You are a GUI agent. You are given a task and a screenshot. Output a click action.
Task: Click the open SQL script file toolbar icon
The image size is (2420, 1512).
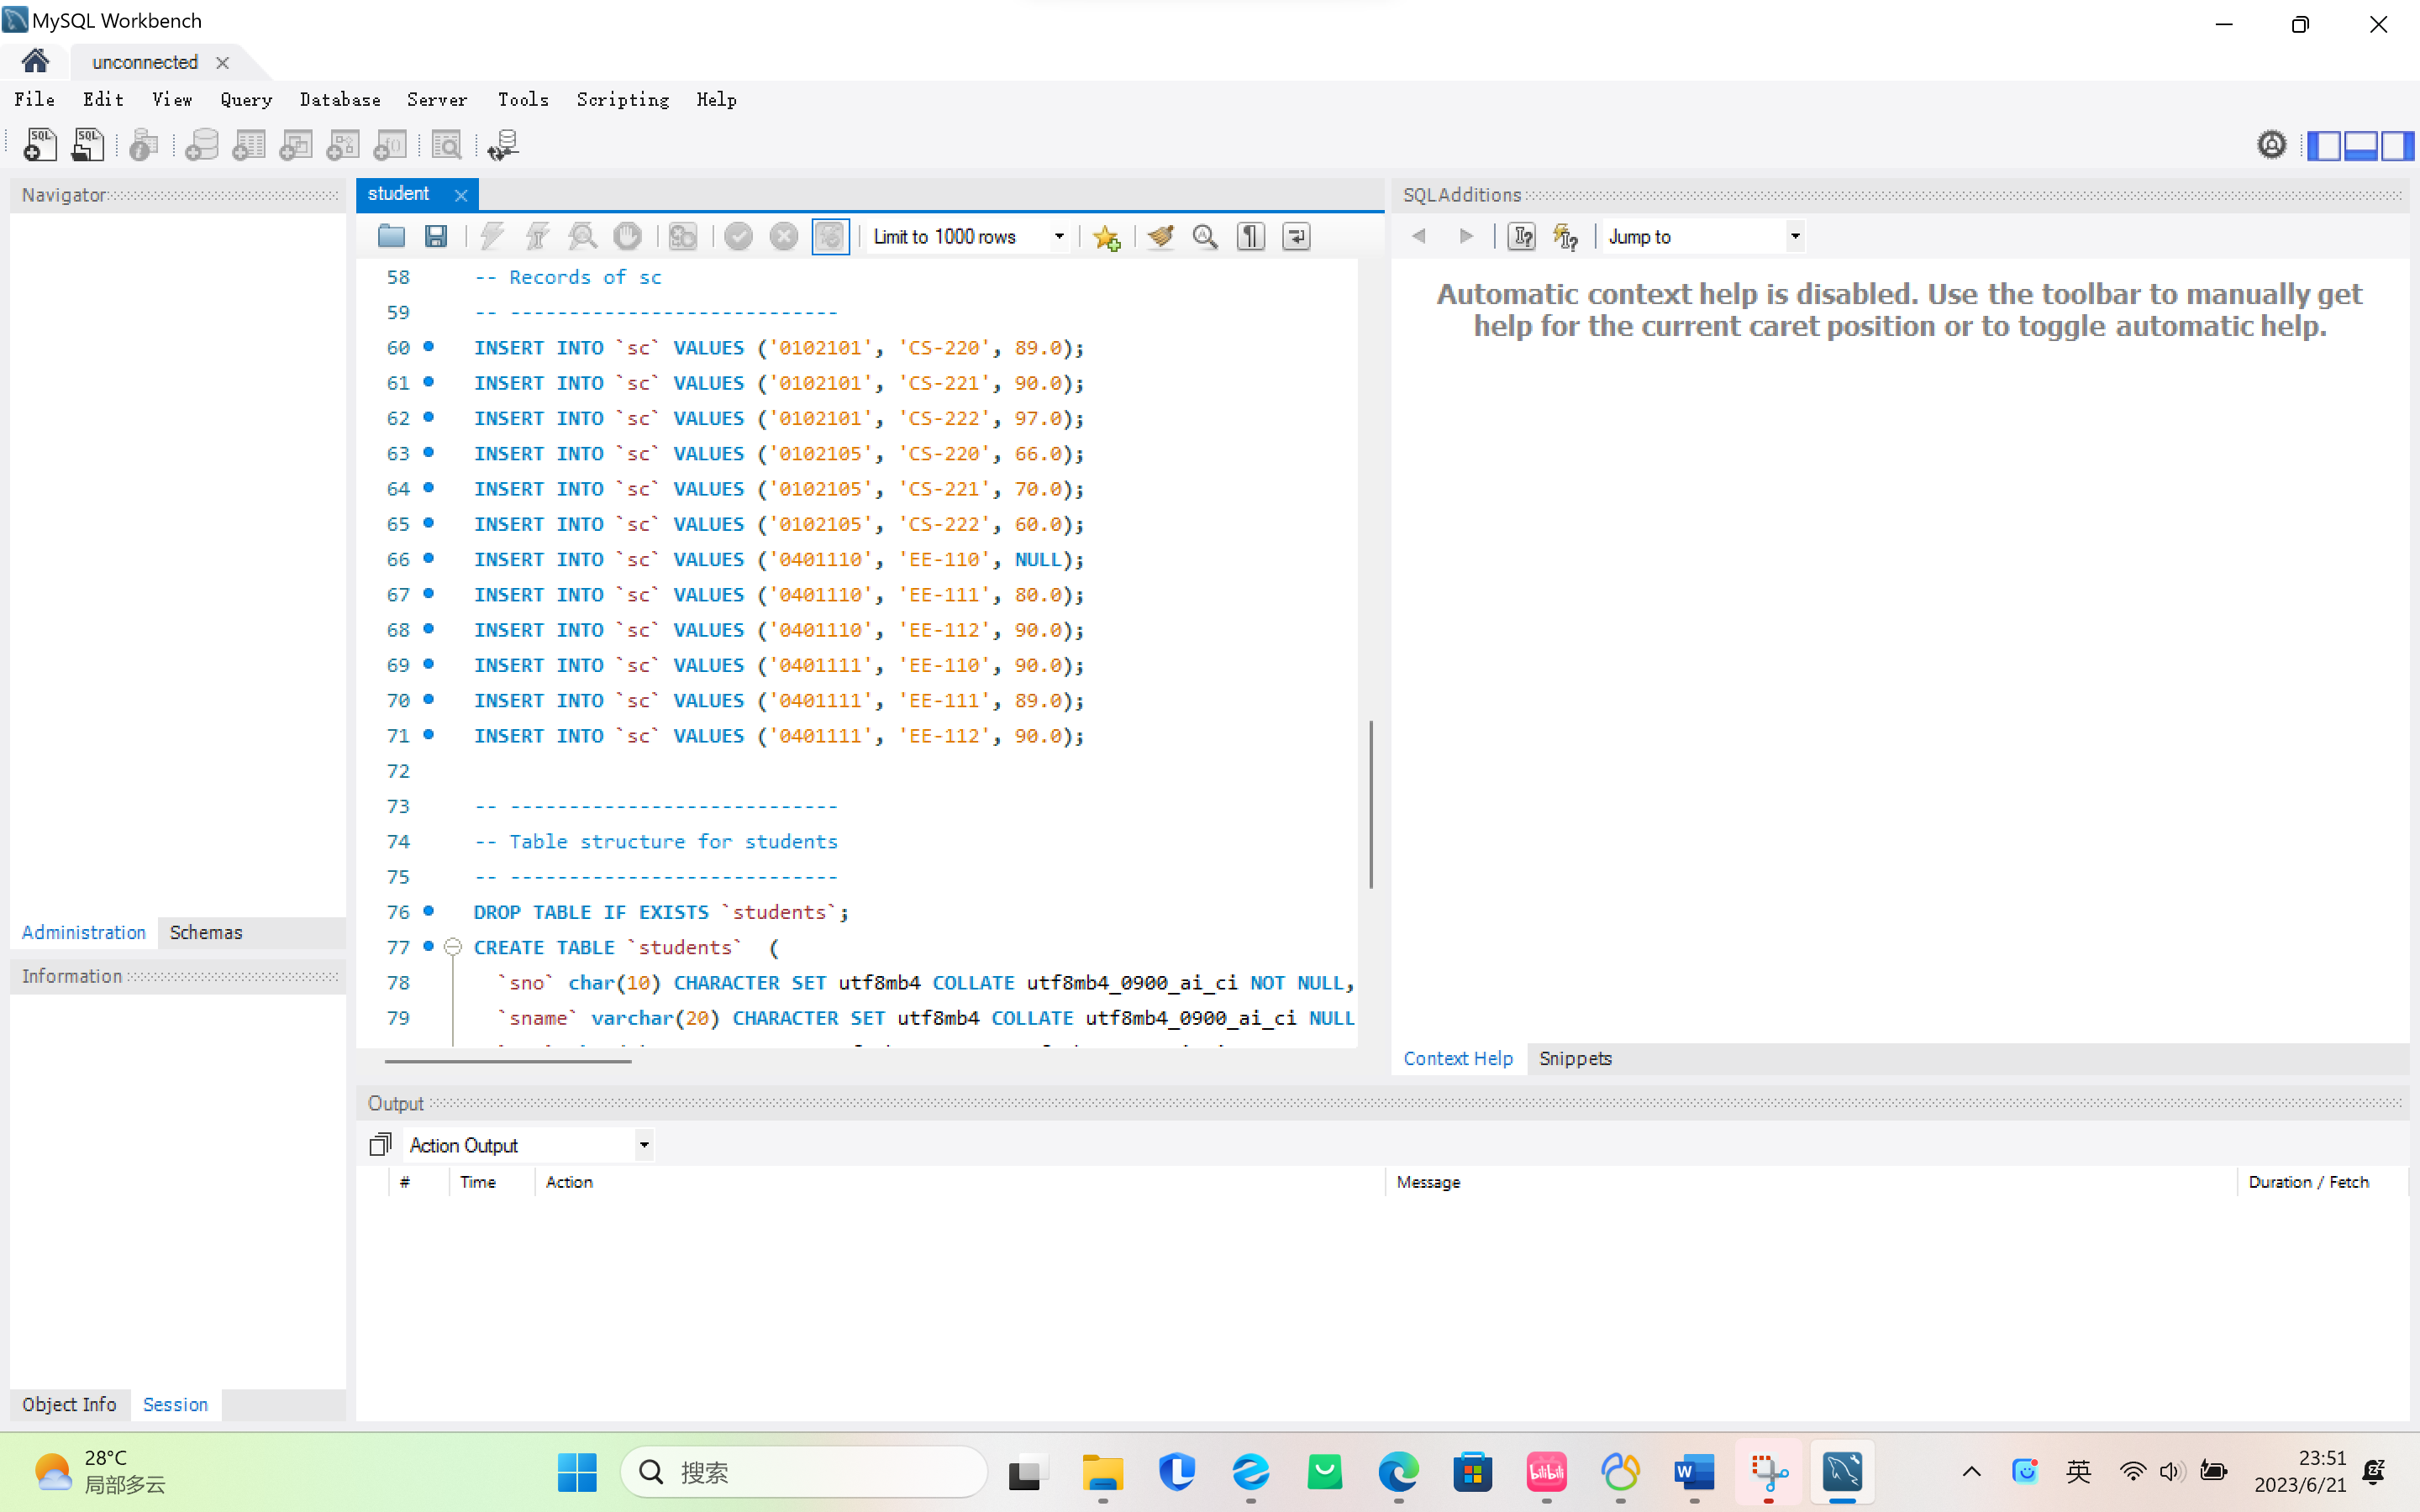pos(87,145)
